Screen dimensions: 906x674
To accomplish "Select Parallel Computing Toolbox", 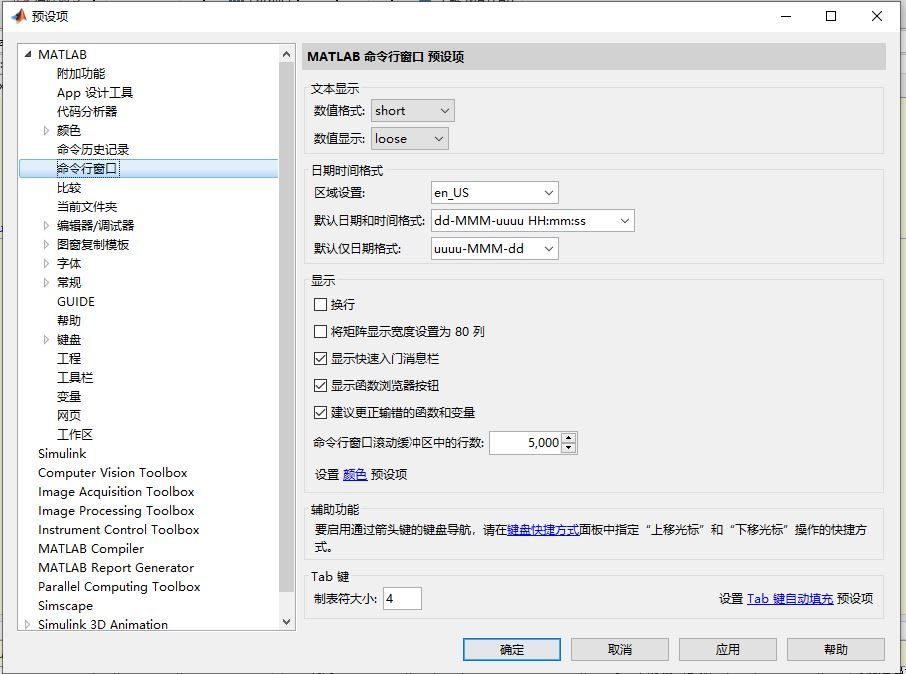I will 119,587.
